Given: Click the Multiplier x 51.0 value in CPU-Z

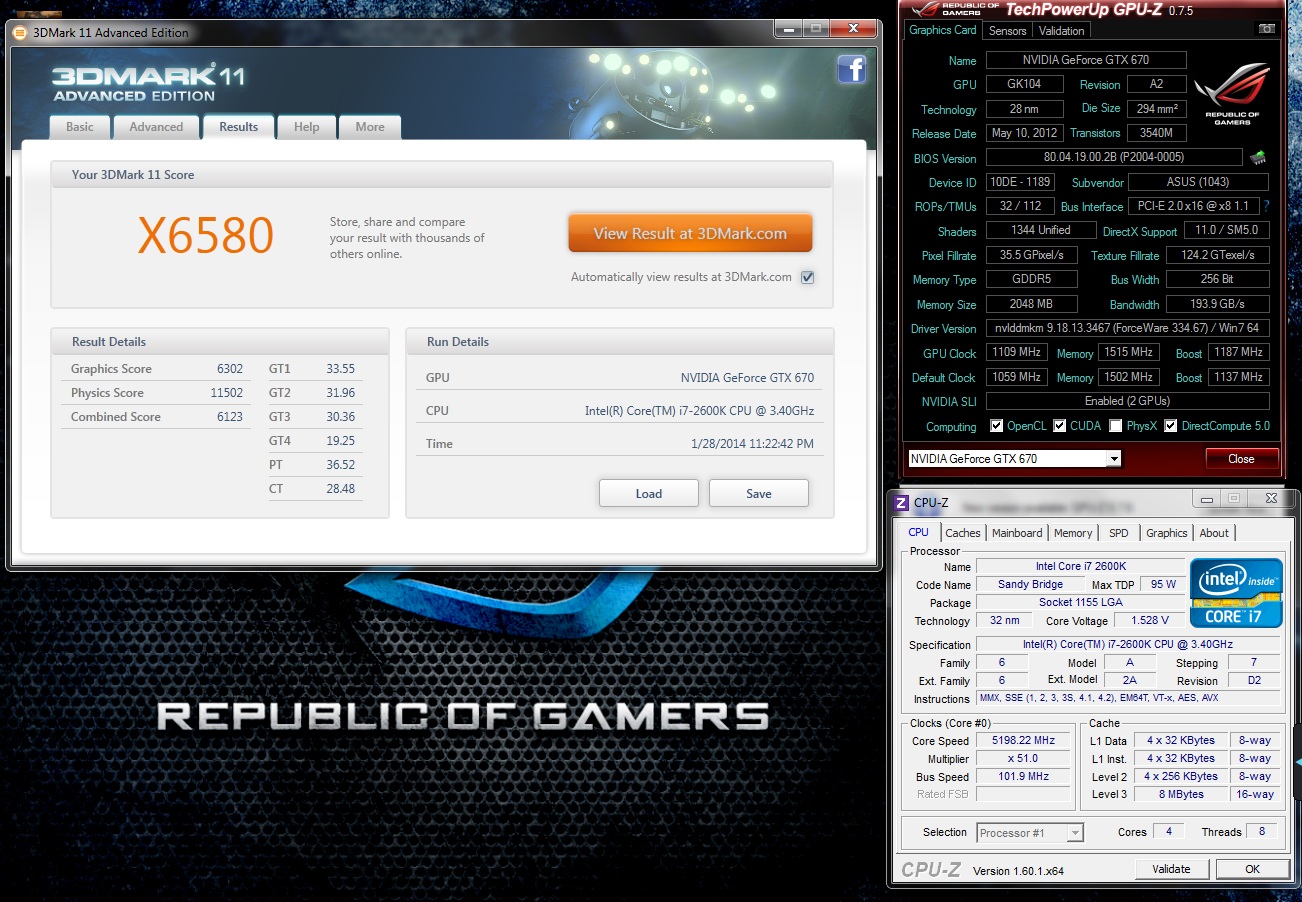Looking at the screenshot, I should coord(1025,758).
